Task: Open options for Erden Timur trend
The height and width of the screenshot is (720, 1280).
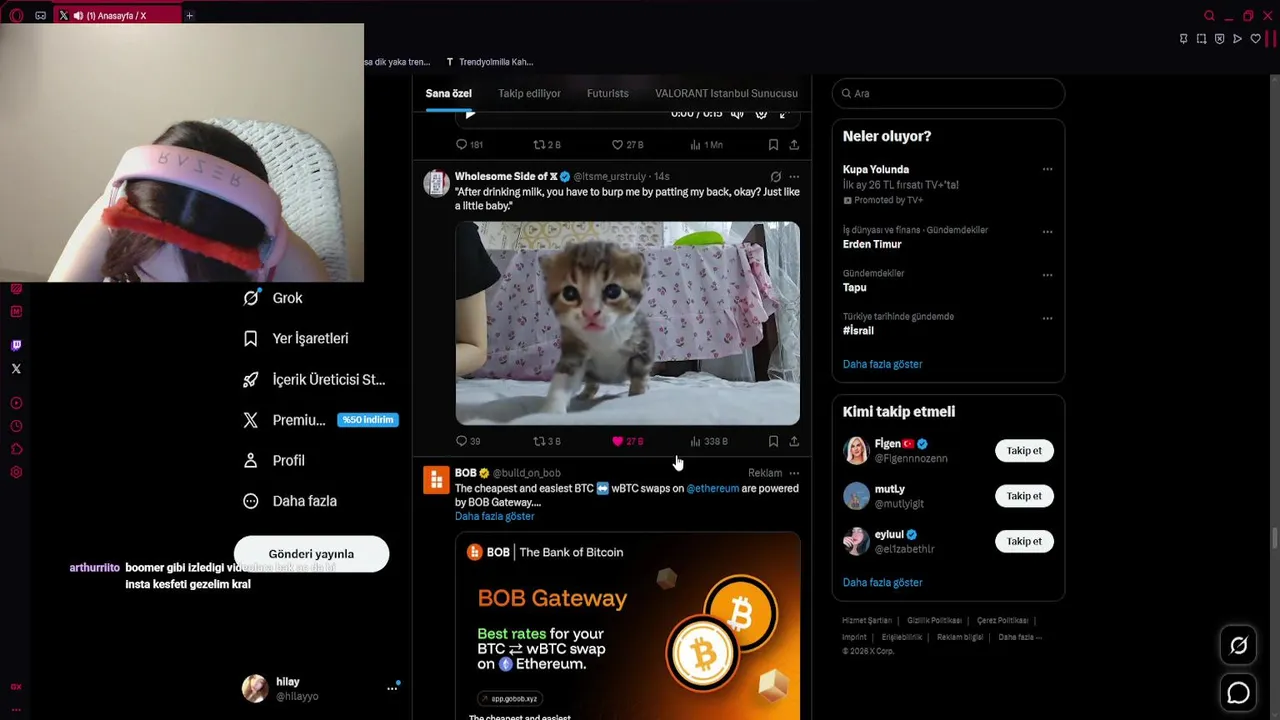Action: coord(1047,231)
